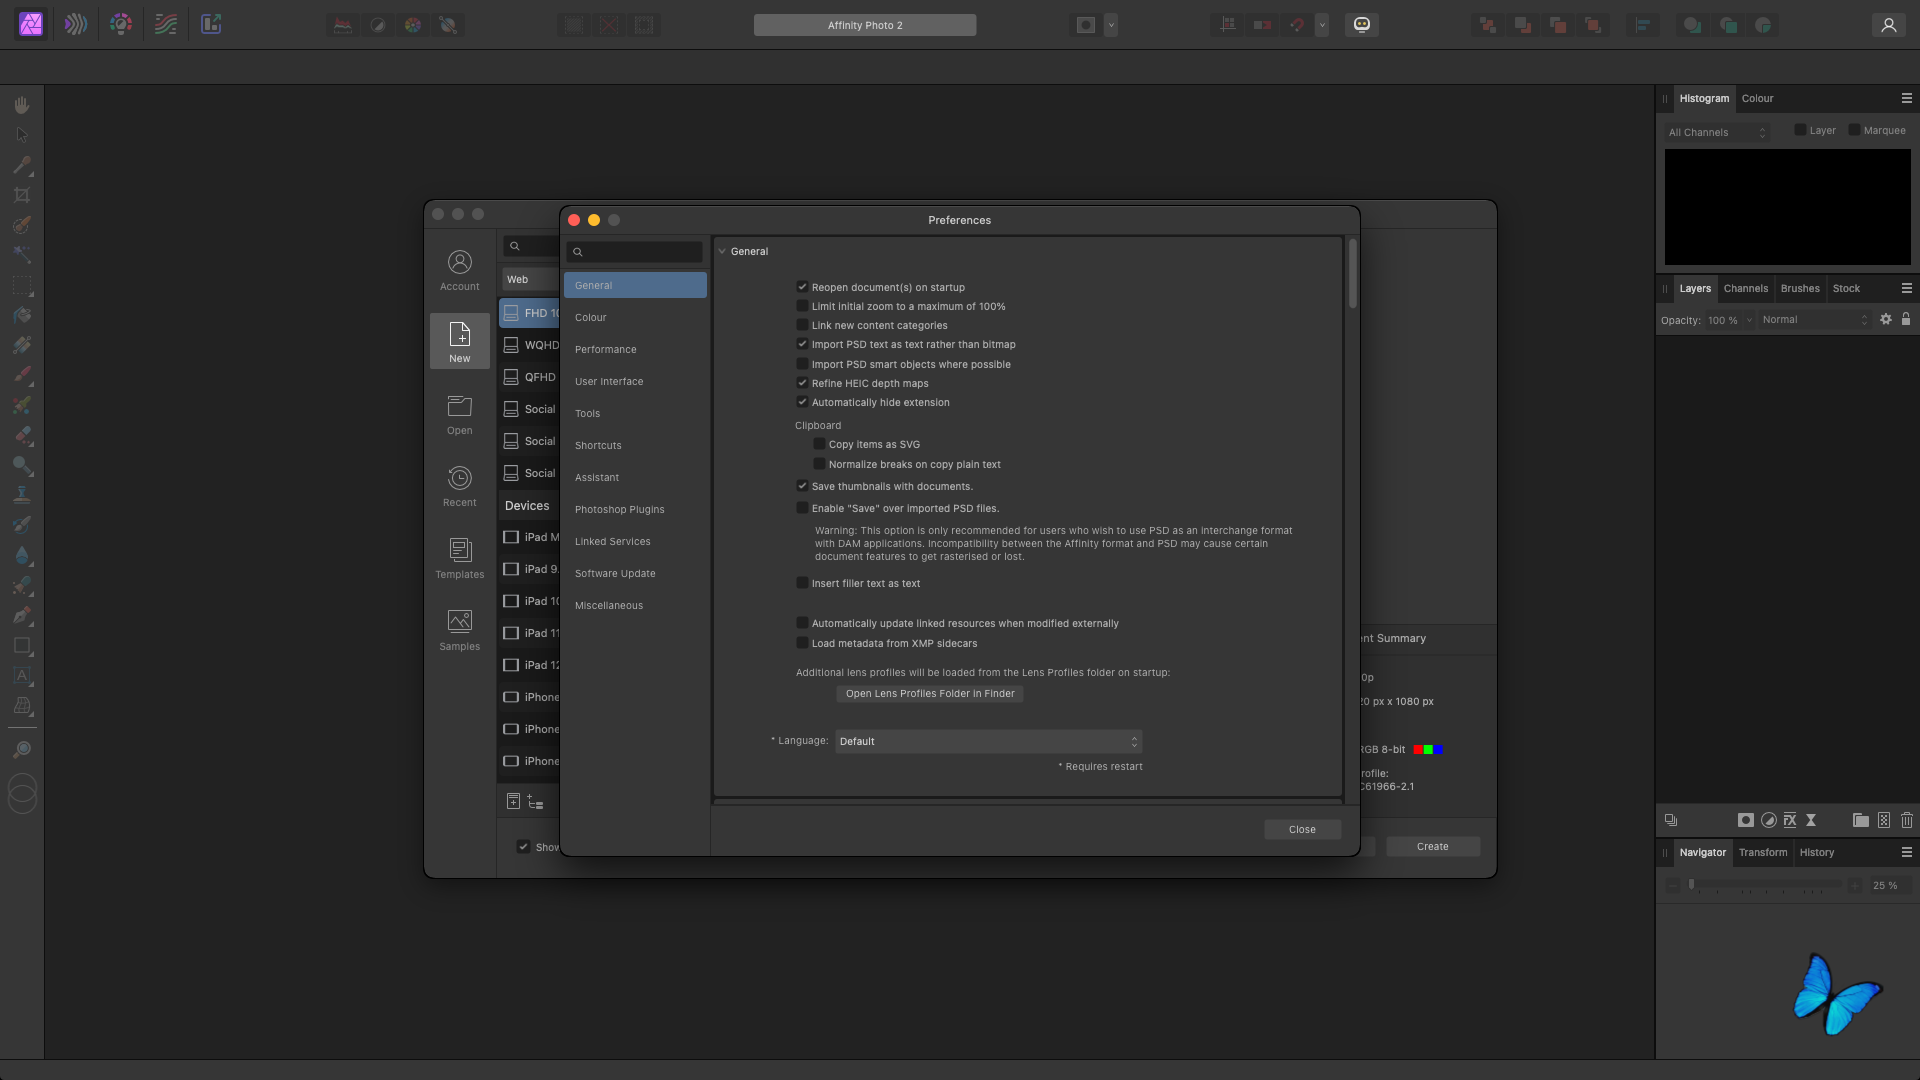Enable Copy items as SVG
Screen dimensions: 1920x1080
tap(819, 444)
